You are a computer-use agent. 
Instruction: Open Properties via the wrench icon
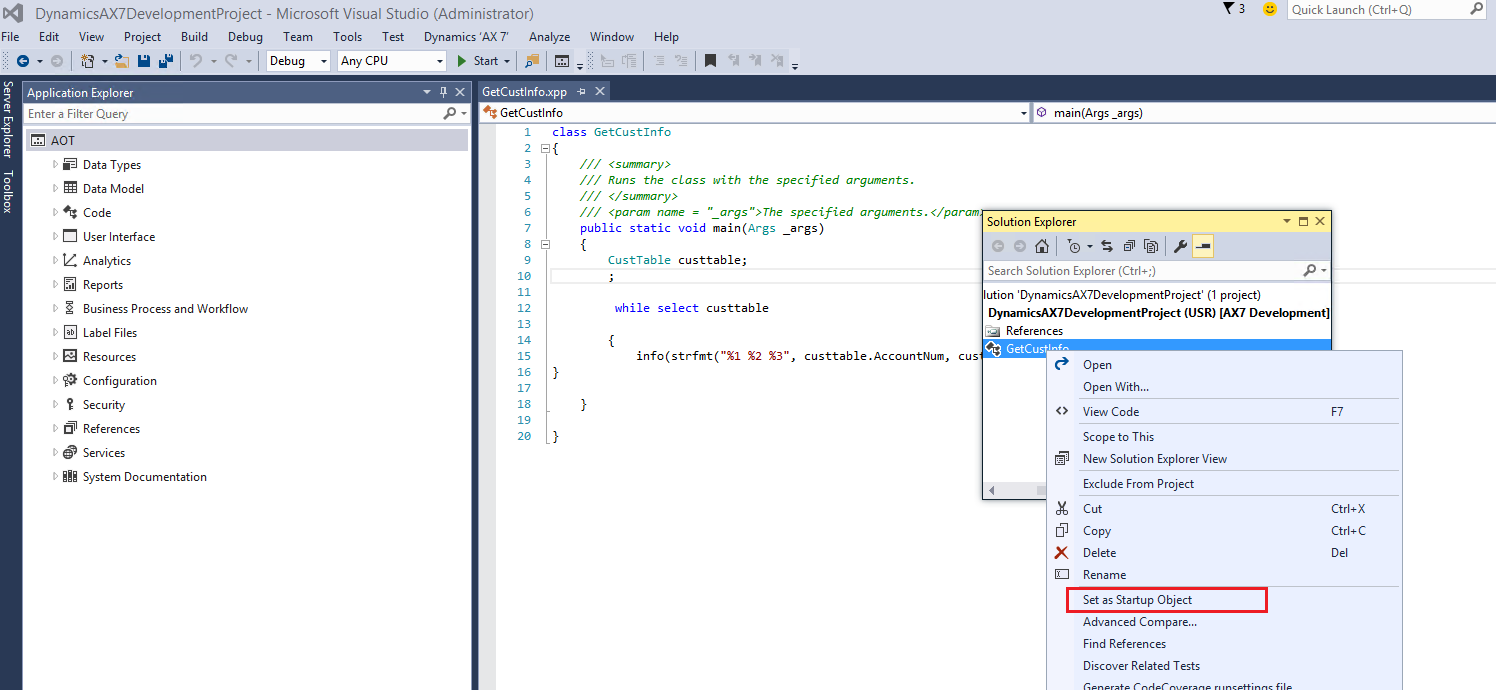click(x=1181, y=246)
